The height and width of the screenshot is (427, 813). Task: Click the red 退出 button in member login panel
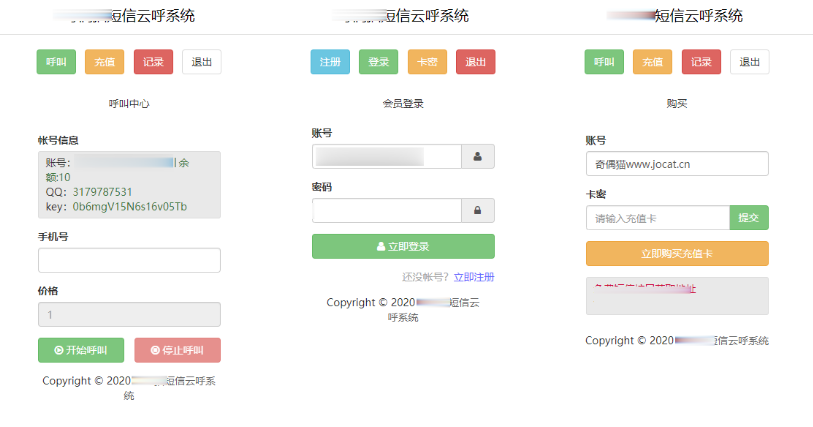click(475, 62)
